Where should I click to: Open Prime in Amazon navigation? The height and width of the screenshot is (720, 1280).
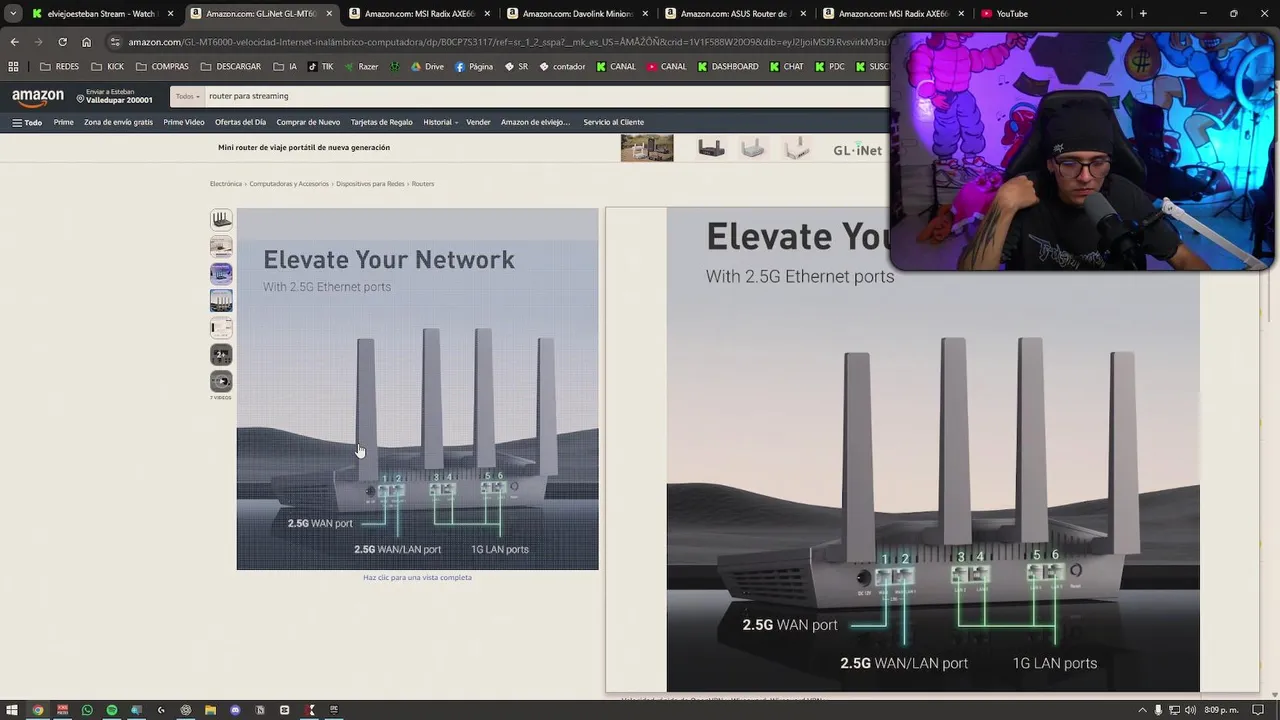(64, 122)
